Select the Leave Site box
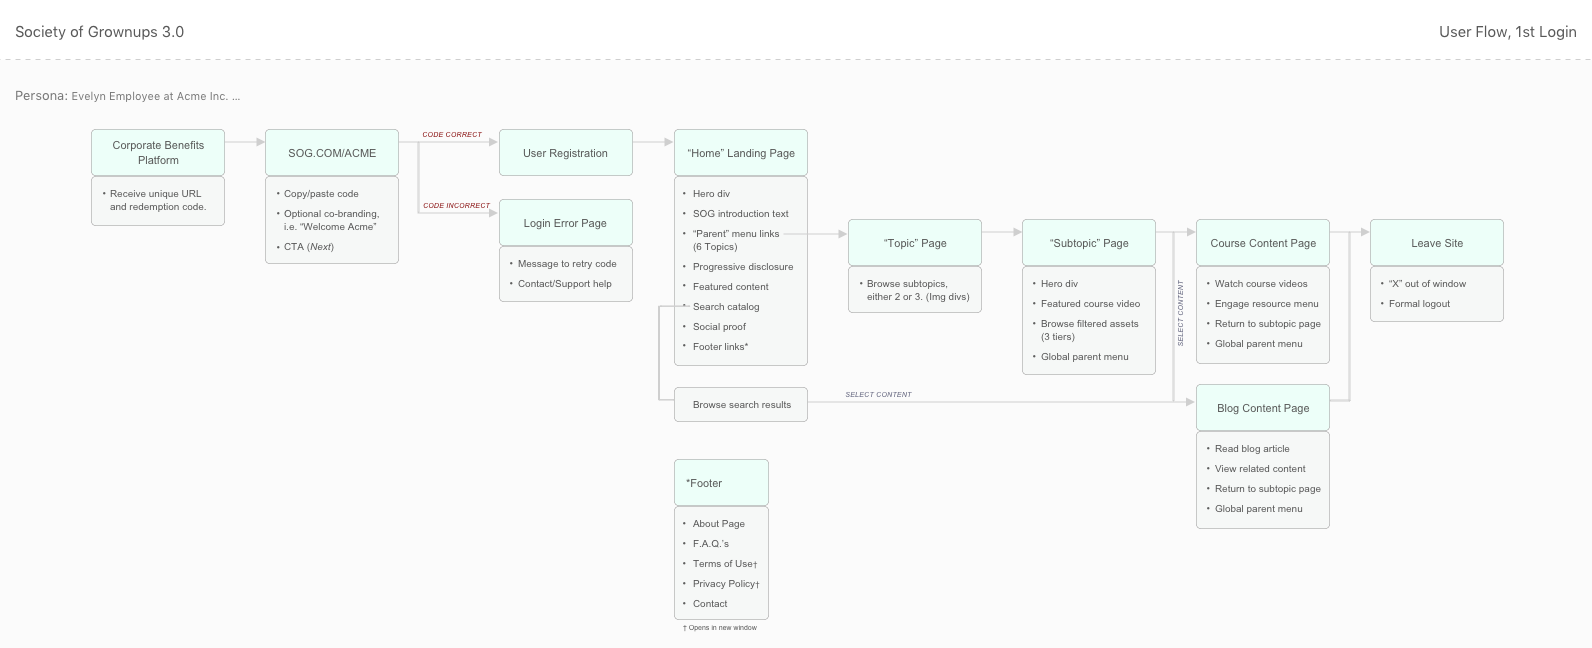Image resolution: width=1592 pixels, height=648 pixels. coord(1437,243)
